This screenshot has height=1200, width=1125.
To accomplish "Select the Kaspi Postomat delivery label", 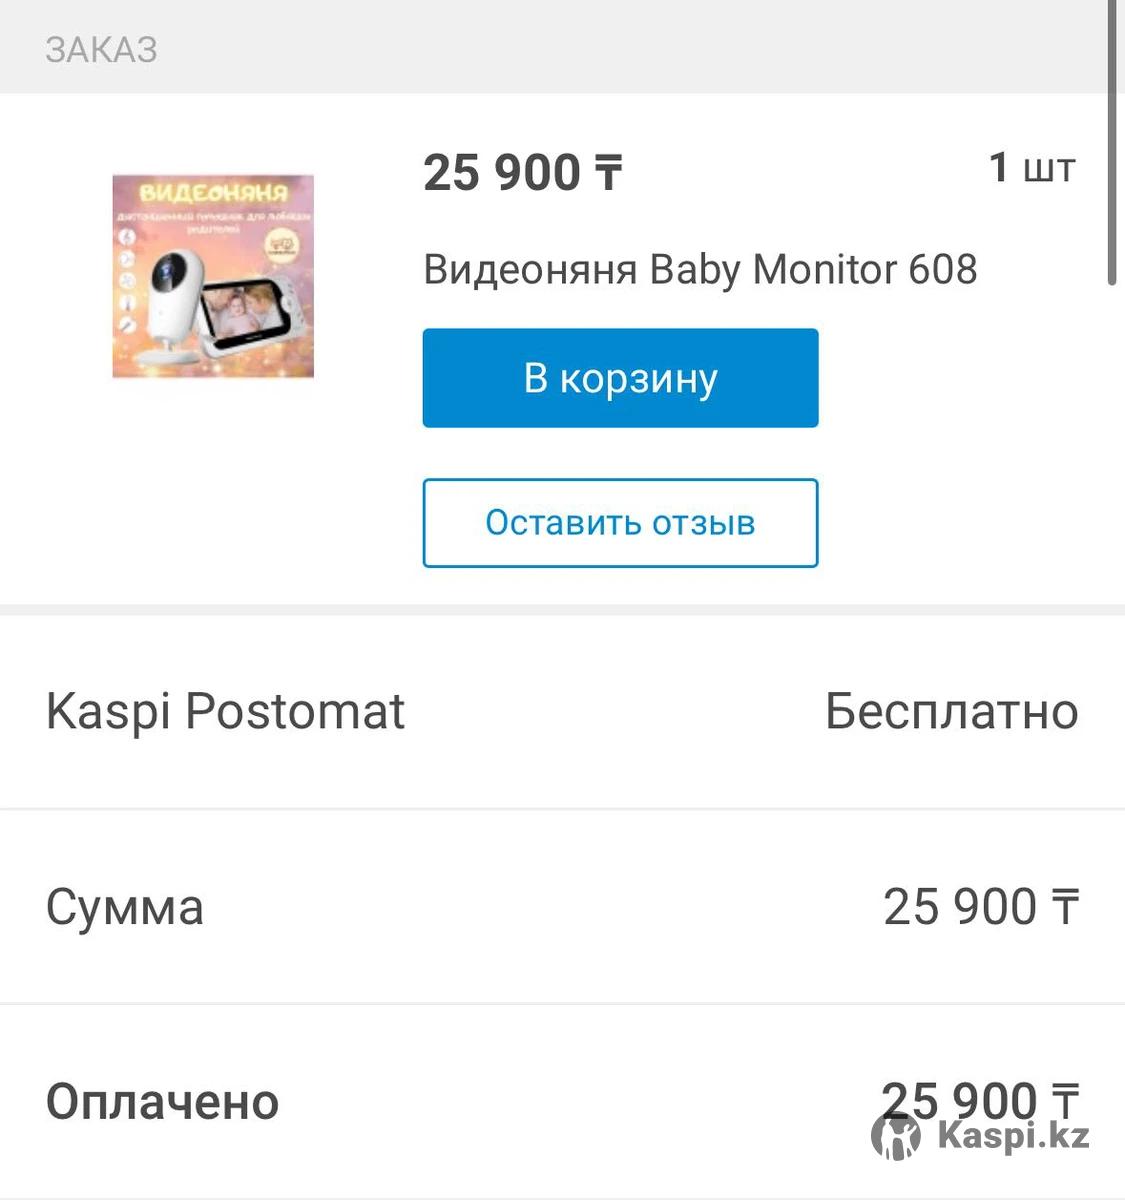I will [225, 712].
